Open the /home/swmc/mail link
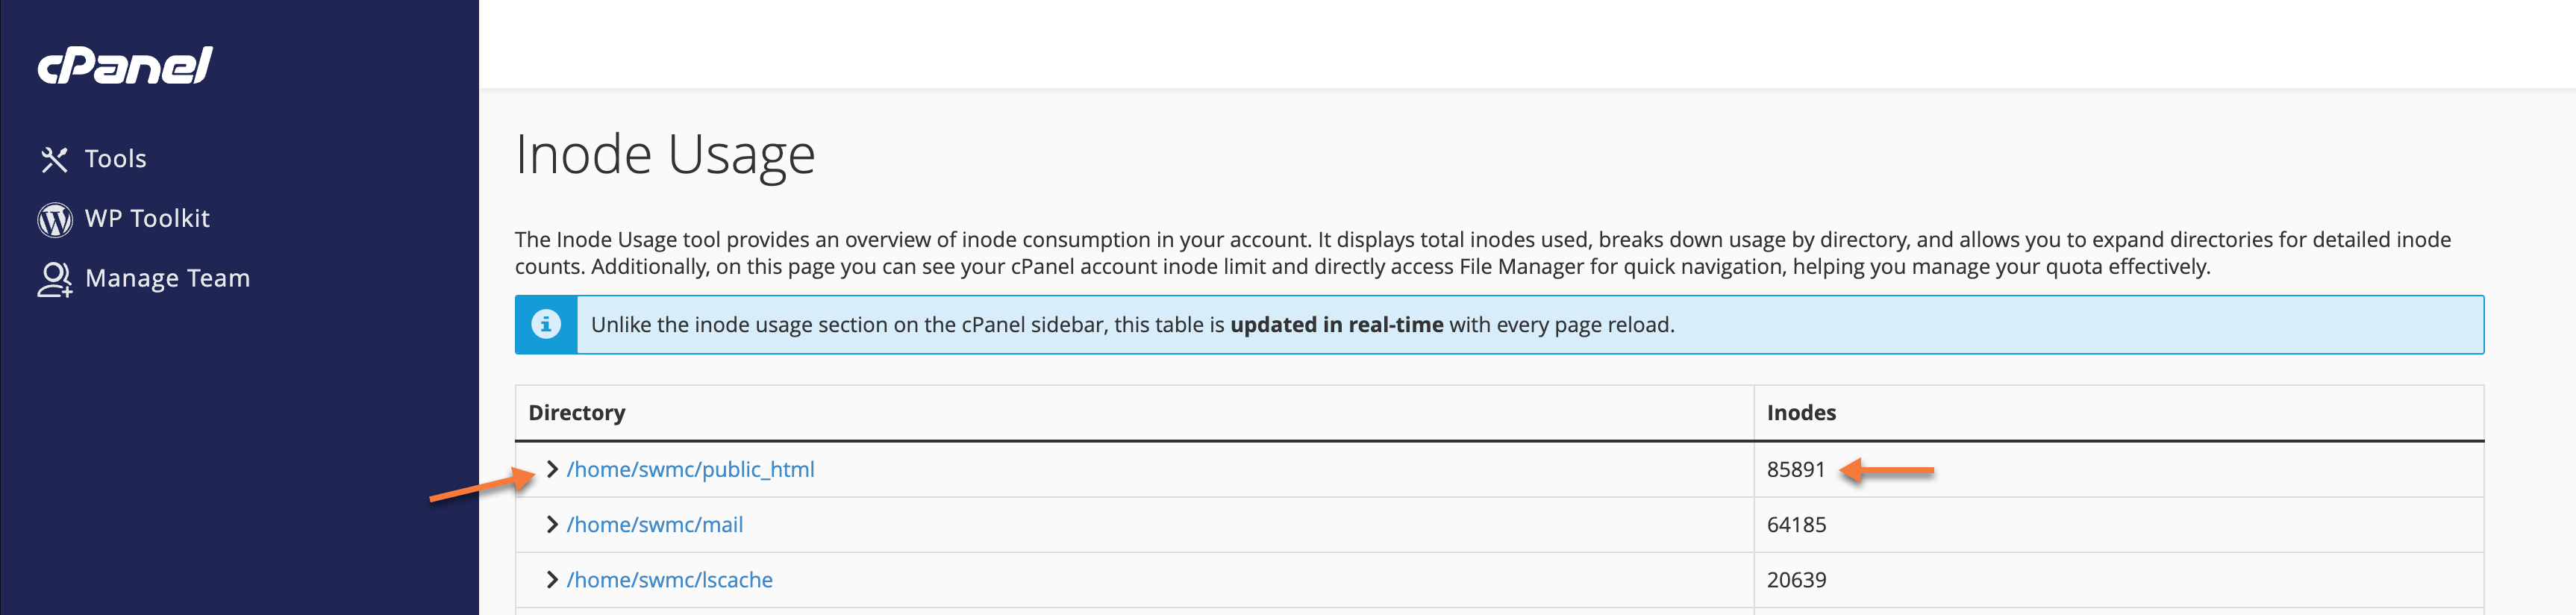2576x615 pixels. point(654,524)
